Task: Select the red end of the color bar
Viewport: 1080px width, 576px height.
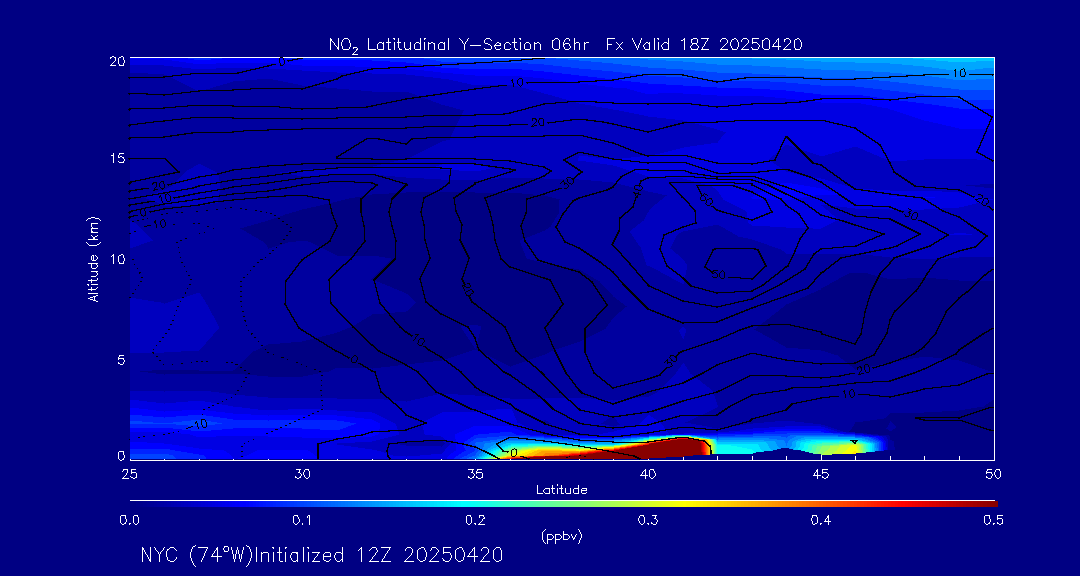Action: [985, 502]
